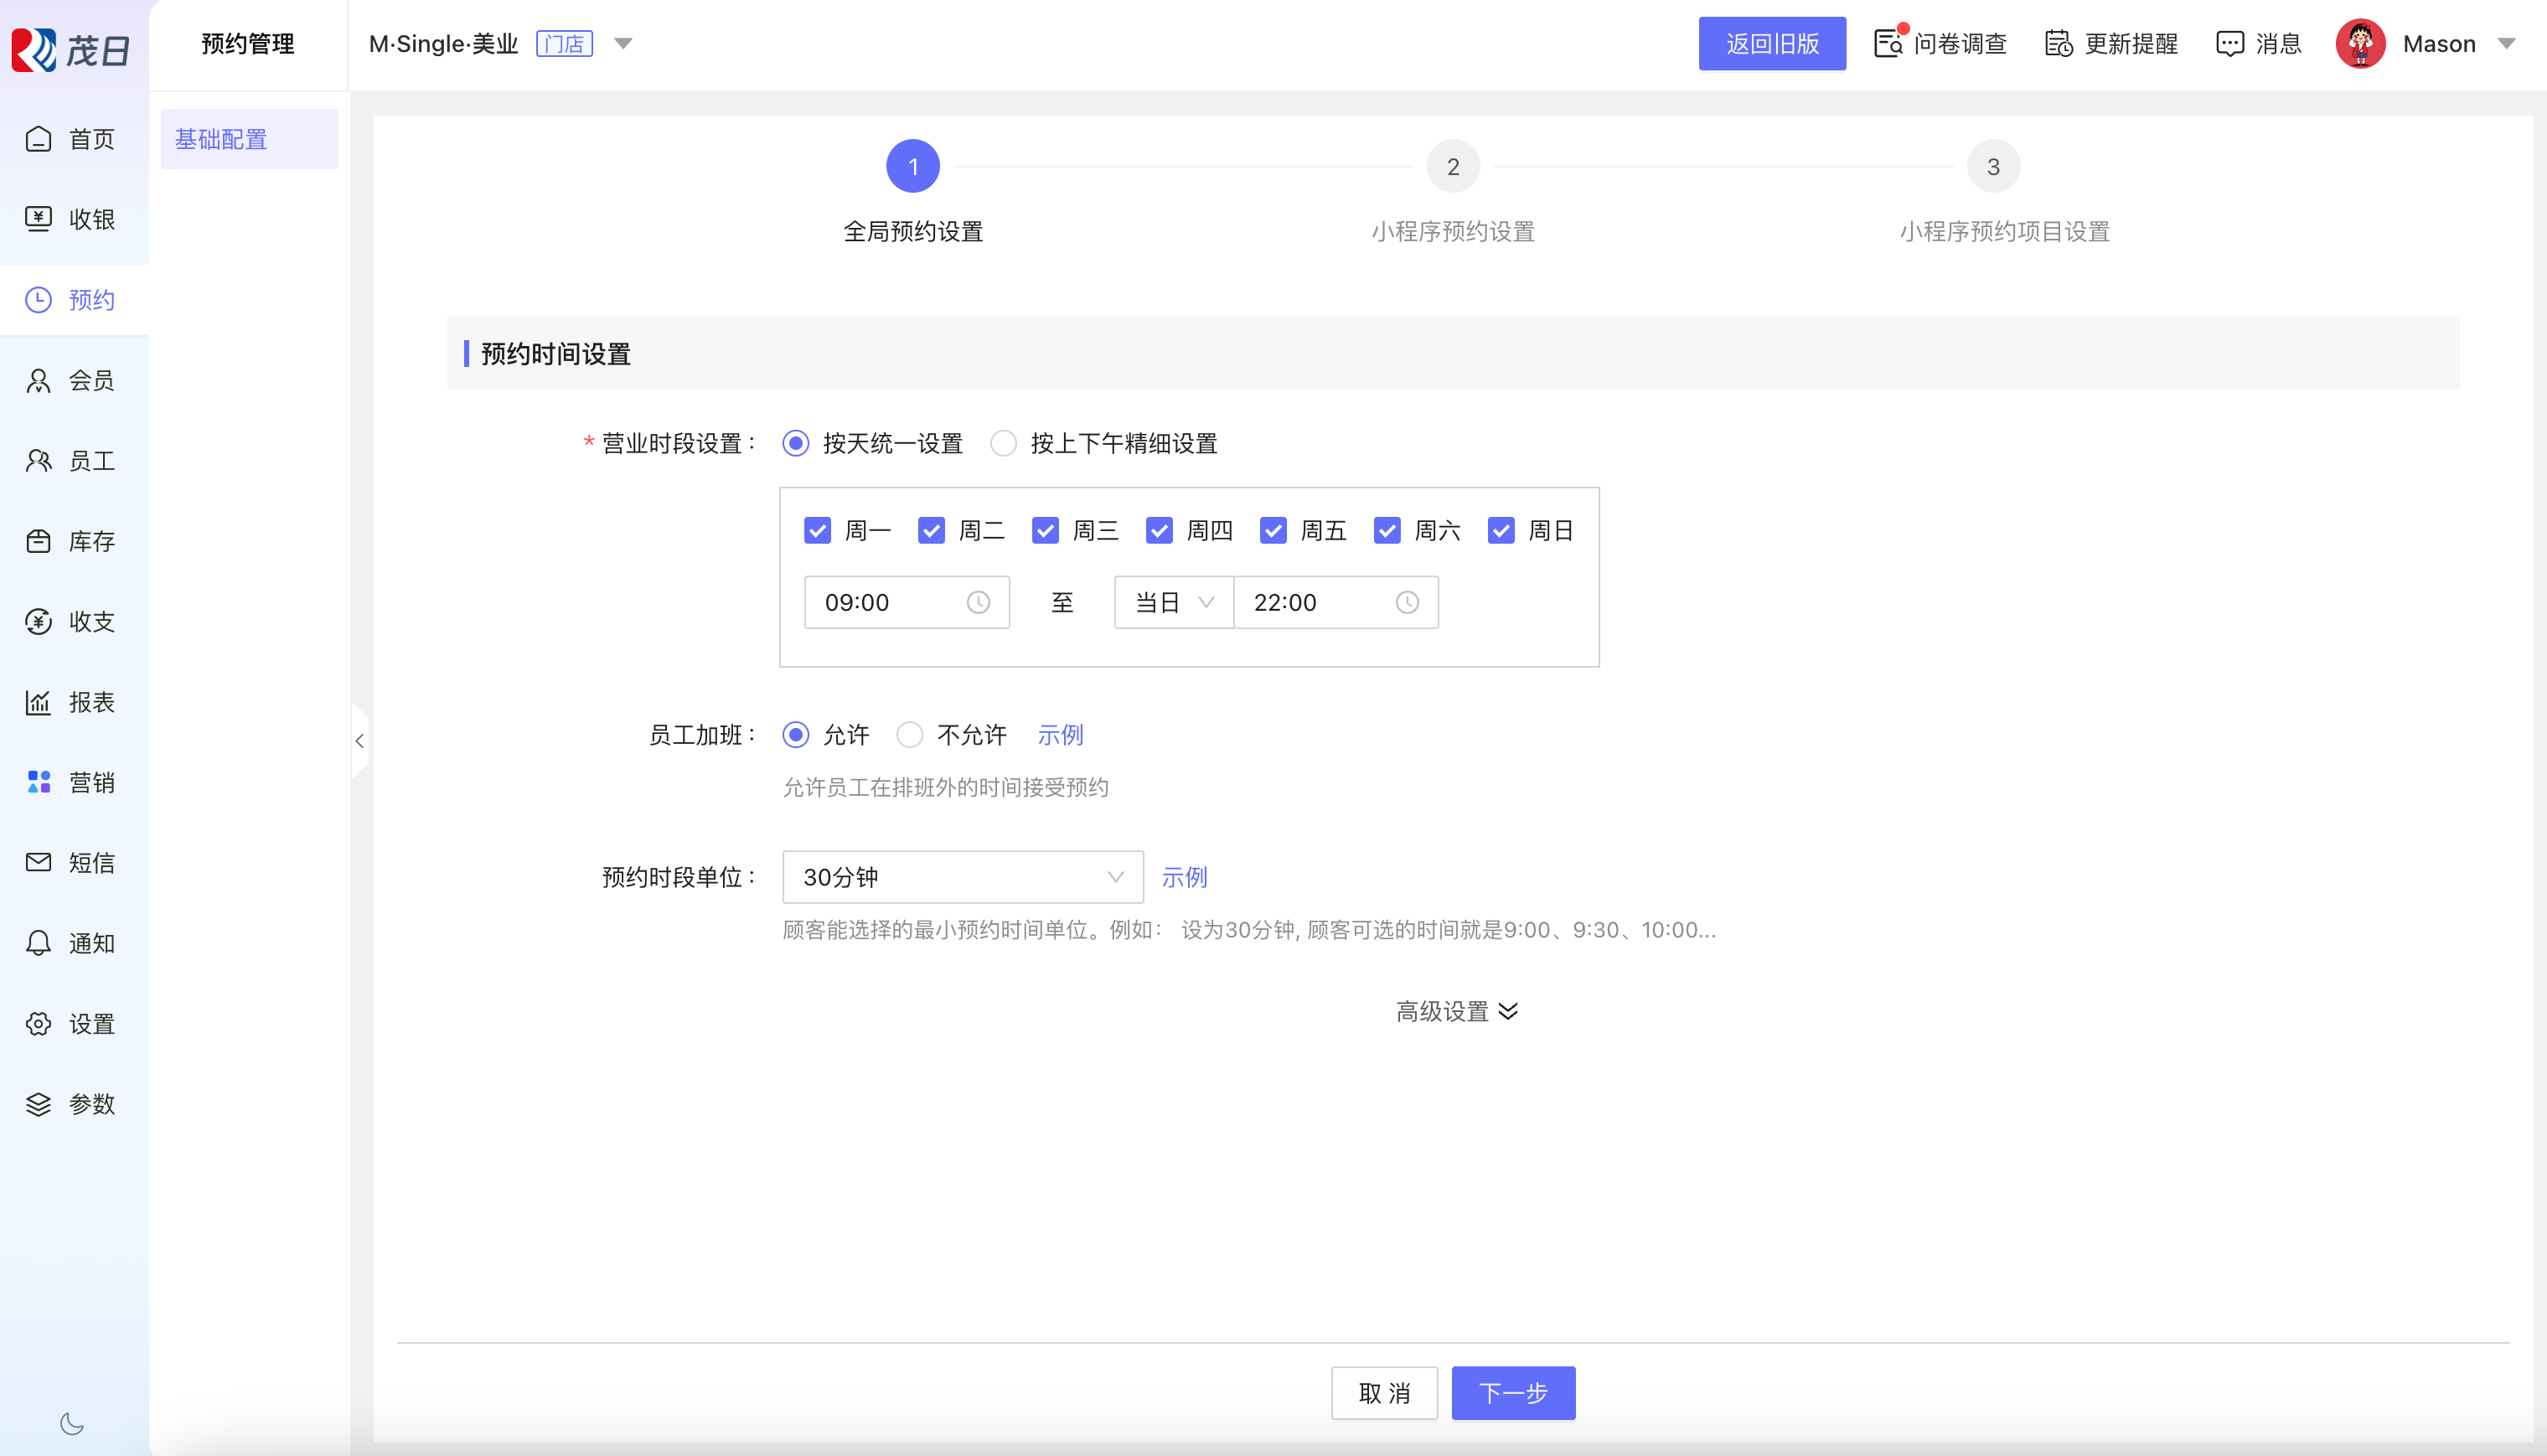Expand 高级设置 advanced settings
2547x1456 pixels.
pyautogui.click(x=1456, y=1011)
